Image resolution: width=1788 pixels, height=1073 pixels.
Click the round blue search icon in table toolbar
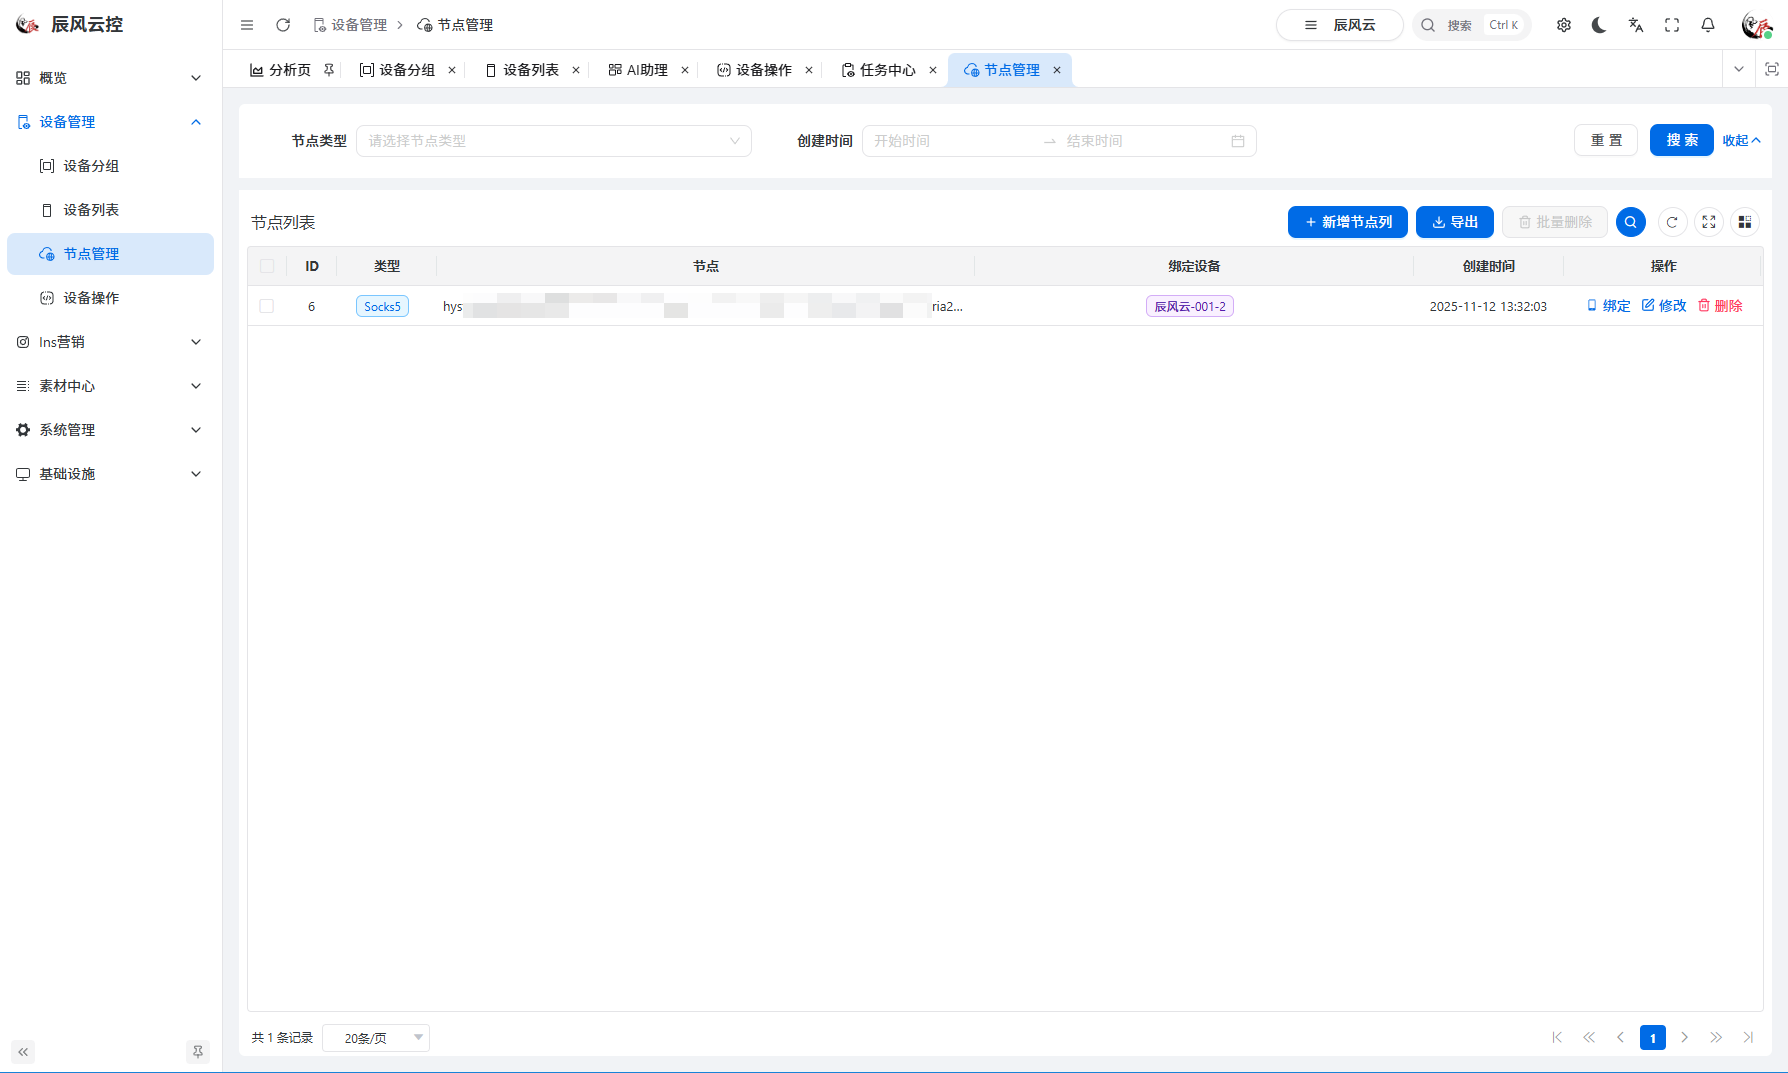(1631, 222)
